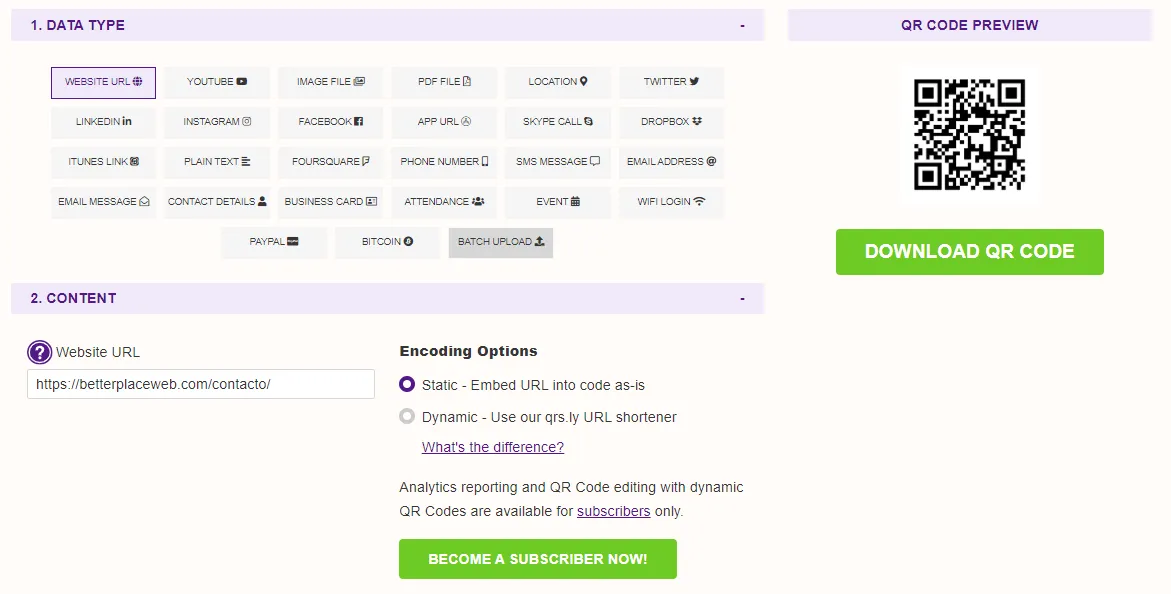Choose the Instagram data type
This screenshot has width=1171, height=594.
(217, 122)
